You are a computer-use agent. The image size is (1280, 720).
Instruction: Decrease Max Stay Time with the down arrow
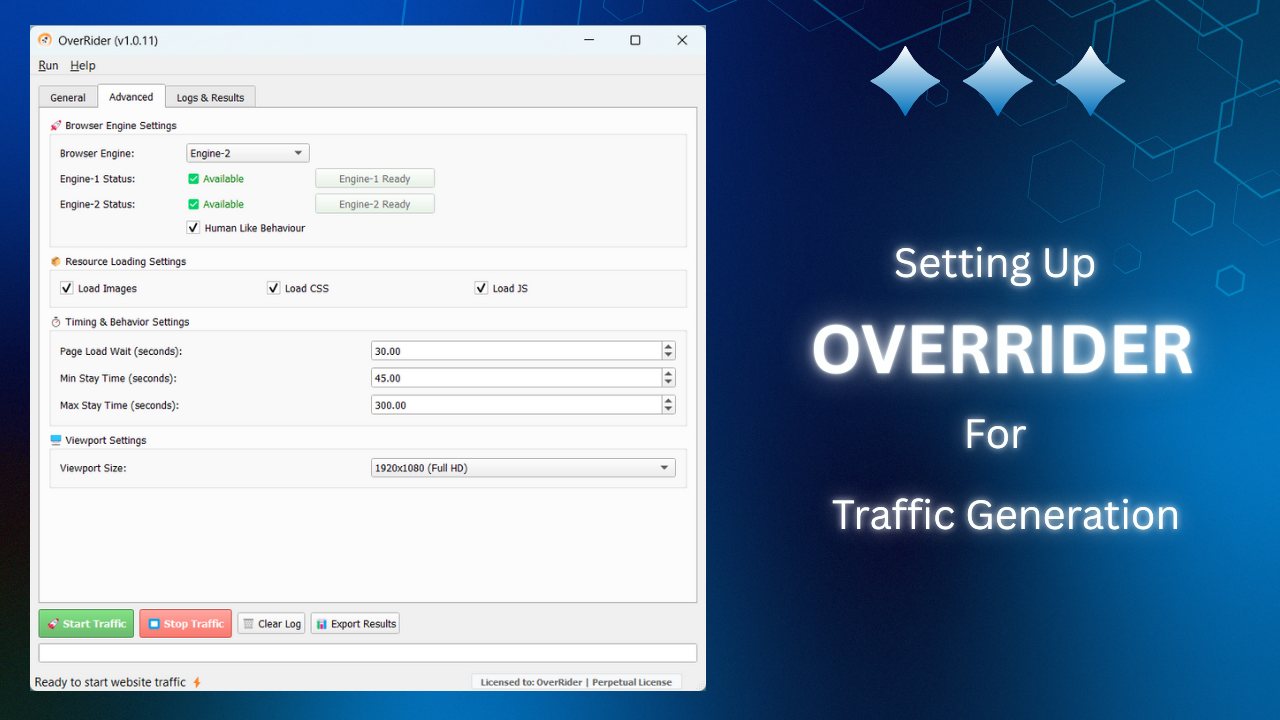pyautogui.click(x=668, y=410)
